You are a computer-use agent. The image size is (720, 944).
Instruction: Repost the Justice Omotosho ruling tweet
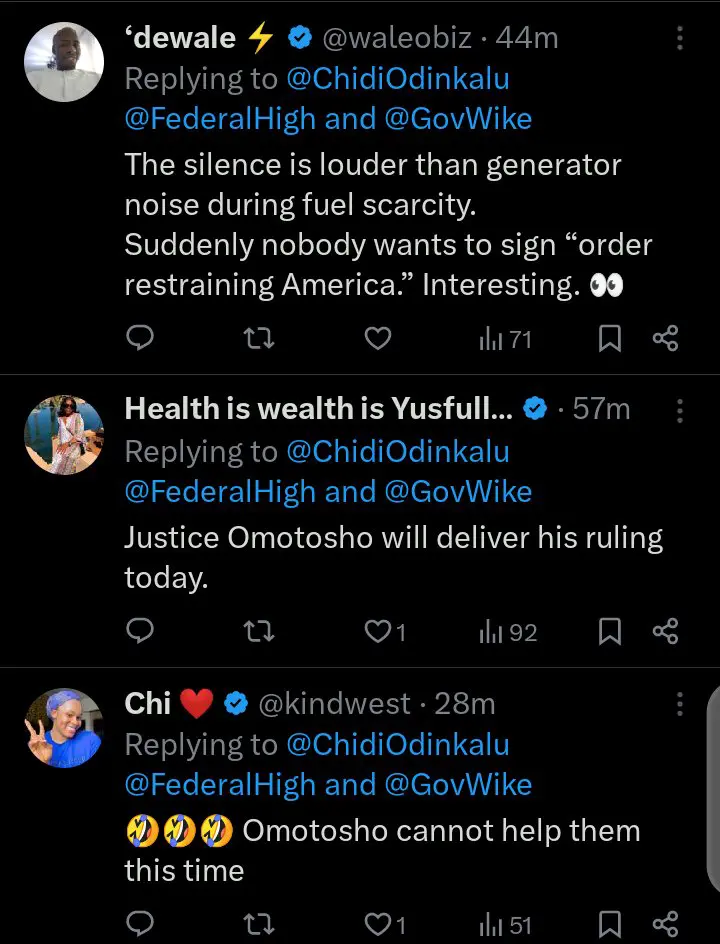[259, 632]
